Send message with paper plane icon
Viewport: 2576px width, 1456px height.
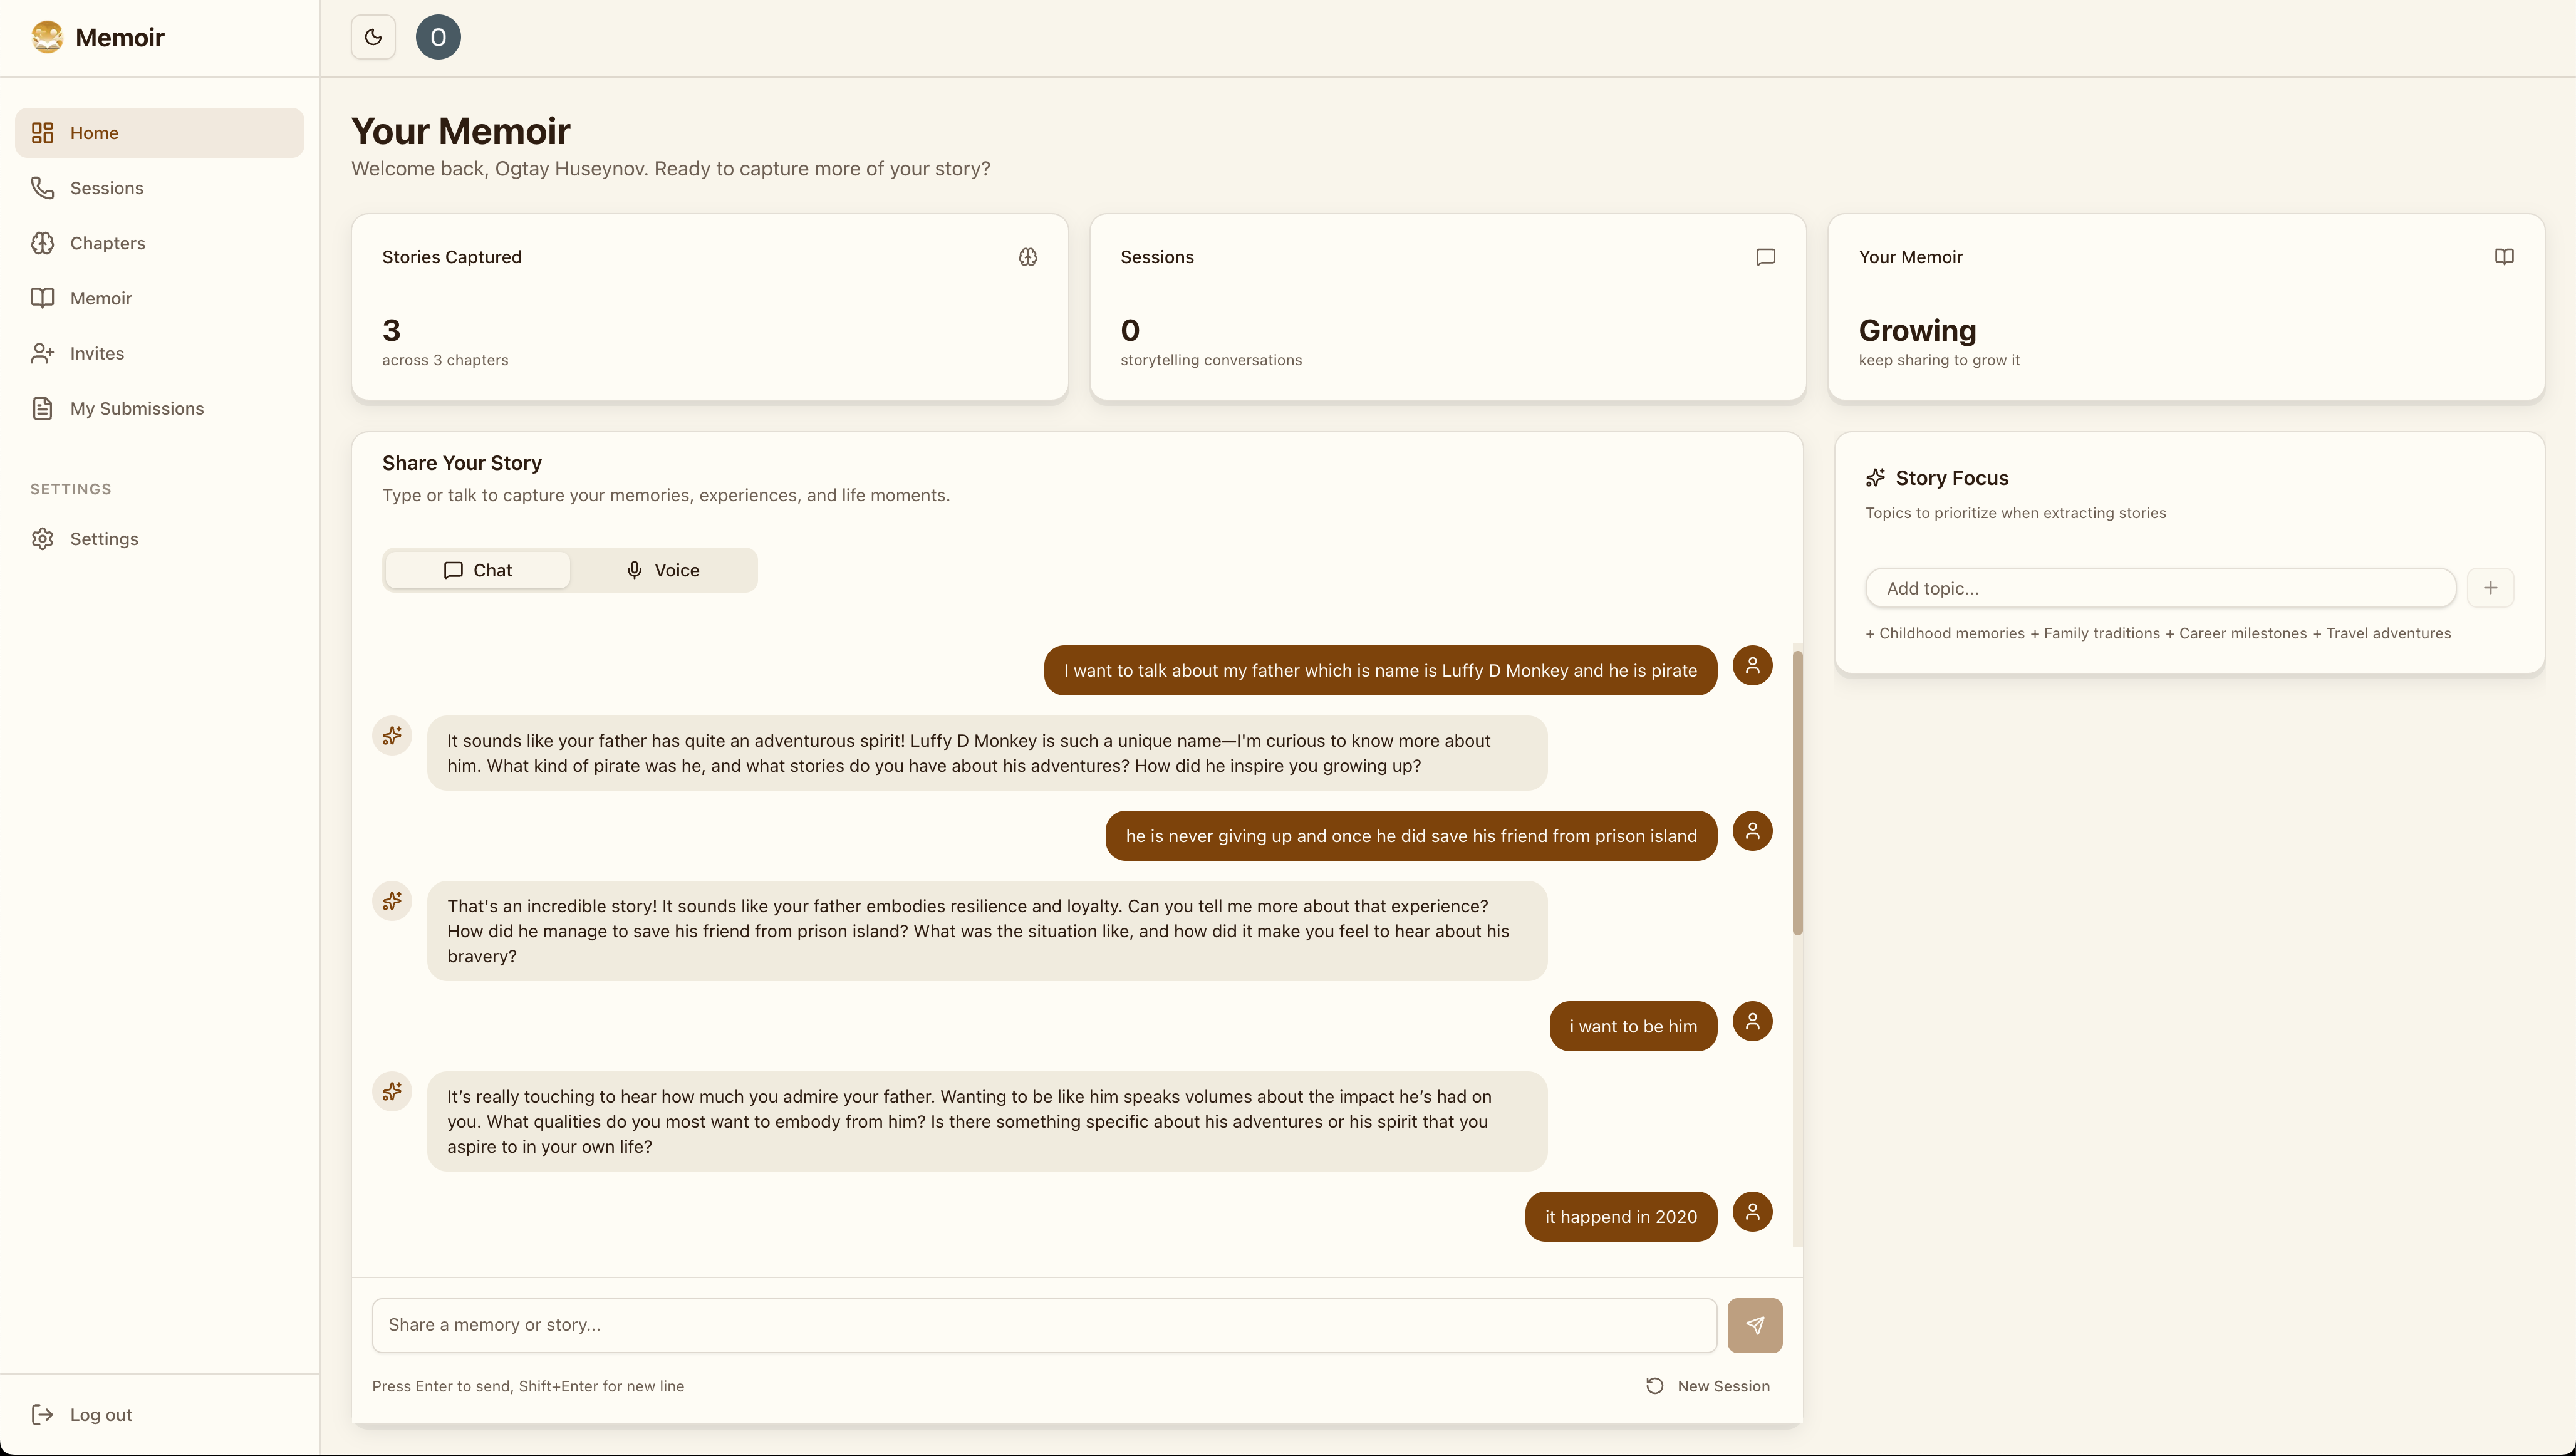(1754, 1325)
